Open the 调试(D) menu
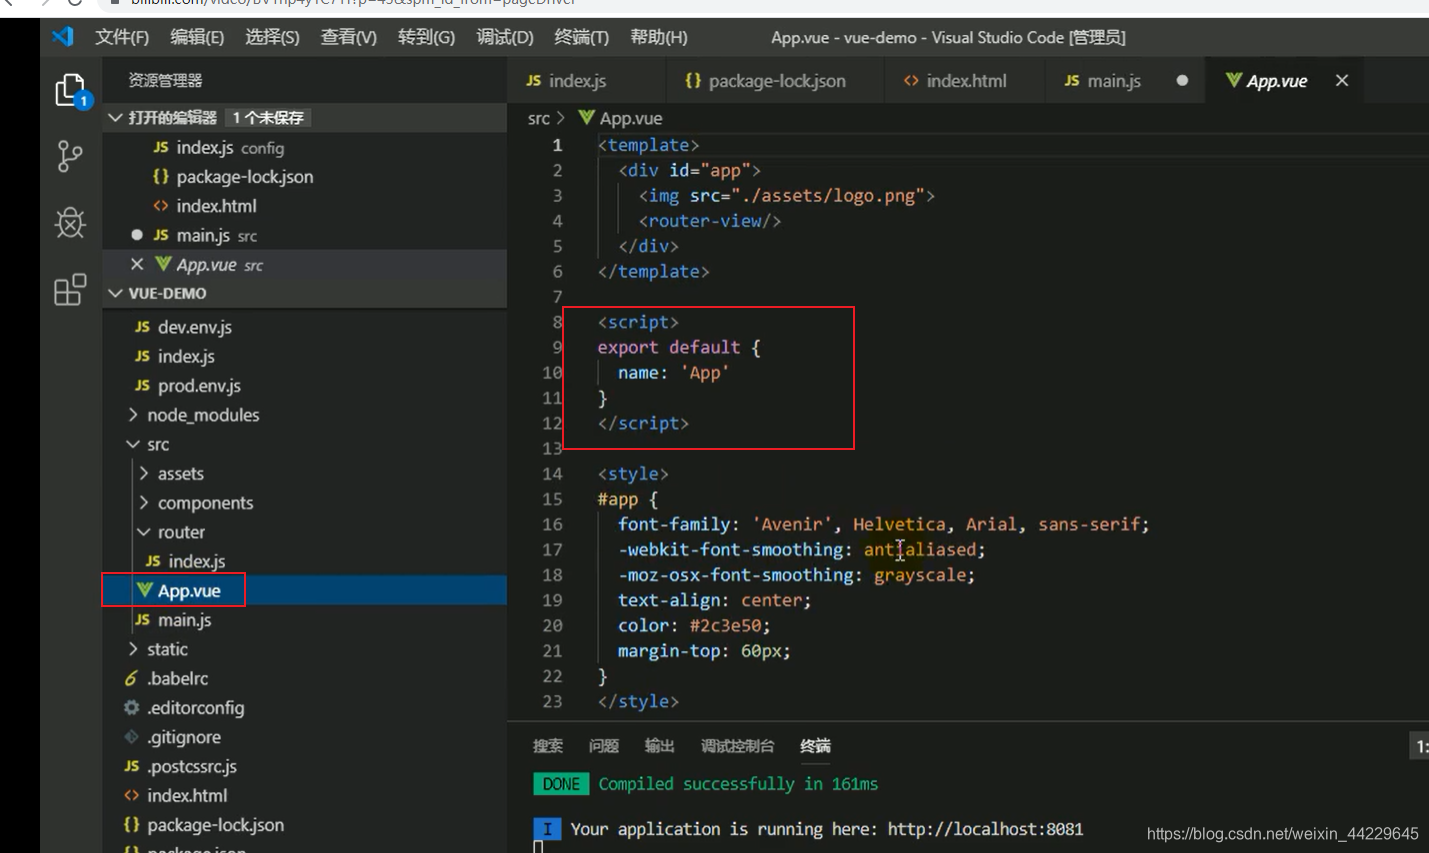Image resolution: width=1429 pixels, height=853 pixels. 505,37
